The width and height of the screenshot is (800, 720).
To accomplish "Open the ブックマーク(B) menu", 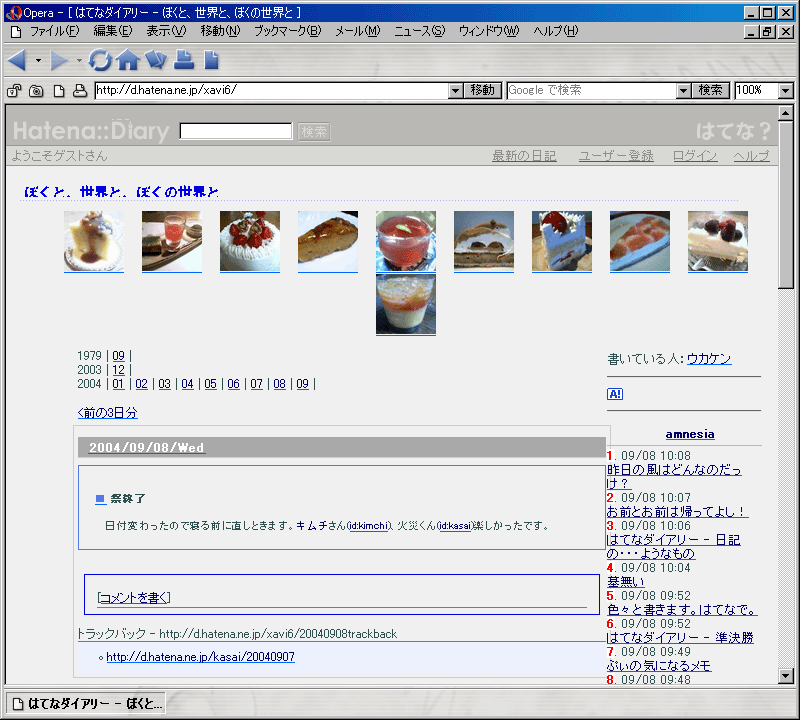I will [x=288, y=31].
